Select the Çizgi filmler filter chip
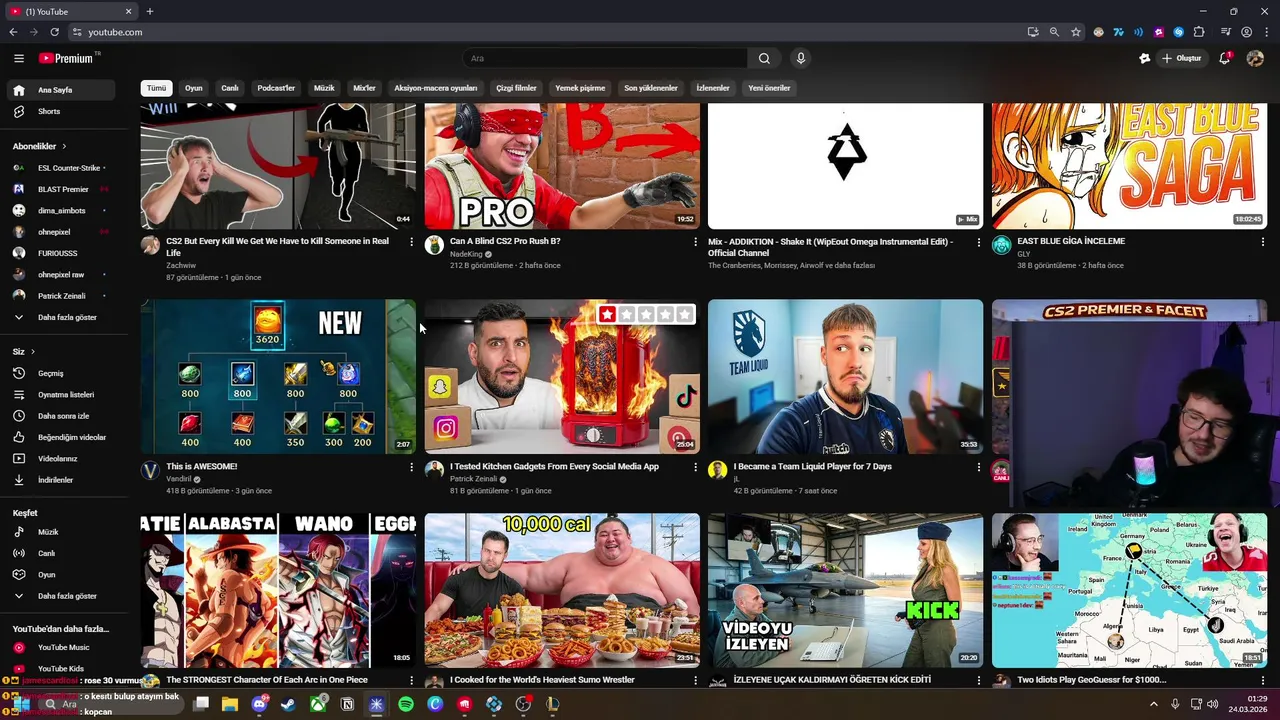Image resolution: width=1280 pixels, height=720 pixels. pyautogui.click(x=516, y=88)
